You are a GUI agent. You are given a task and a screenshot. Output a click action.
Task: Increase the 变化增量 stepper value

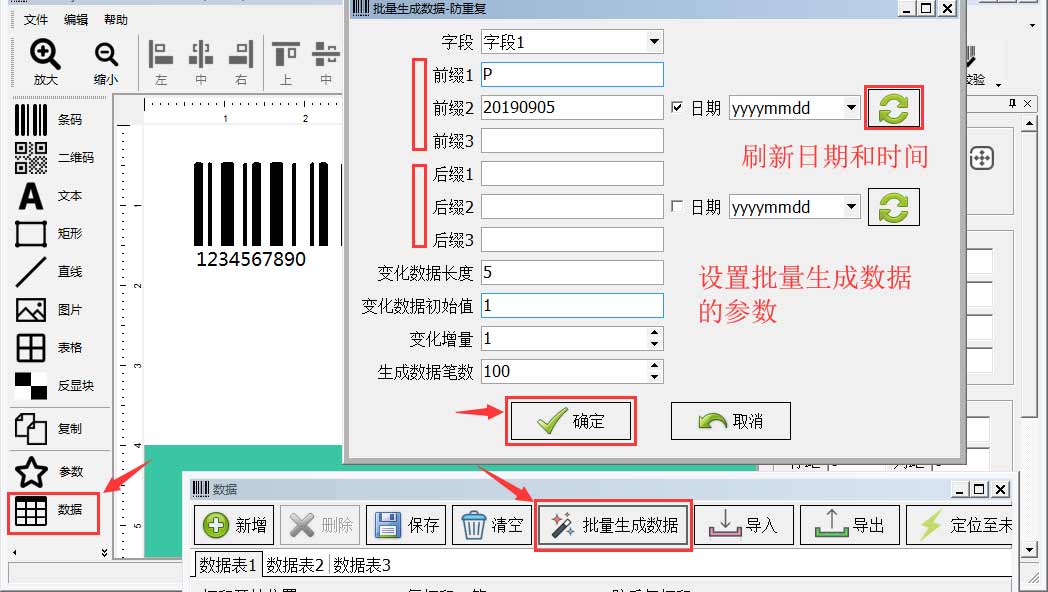[655, 334]
